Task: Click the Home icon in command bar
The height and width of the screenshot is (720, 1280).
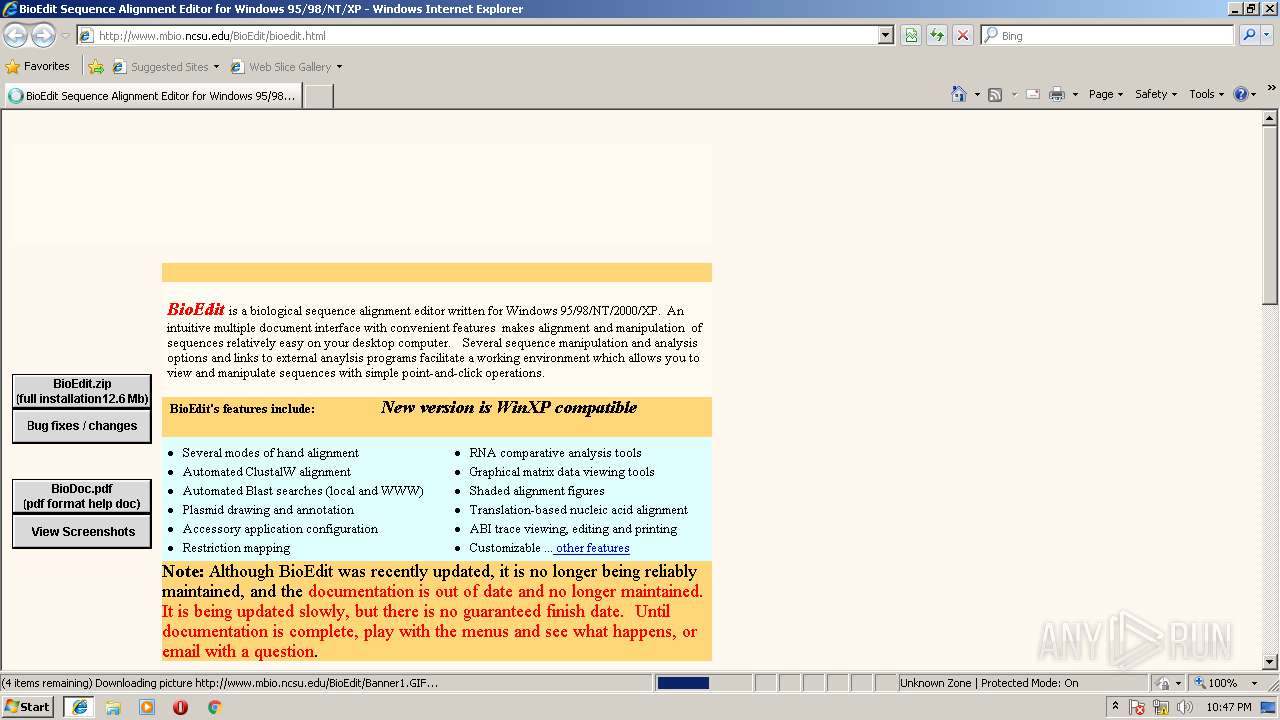Action: 958,94
